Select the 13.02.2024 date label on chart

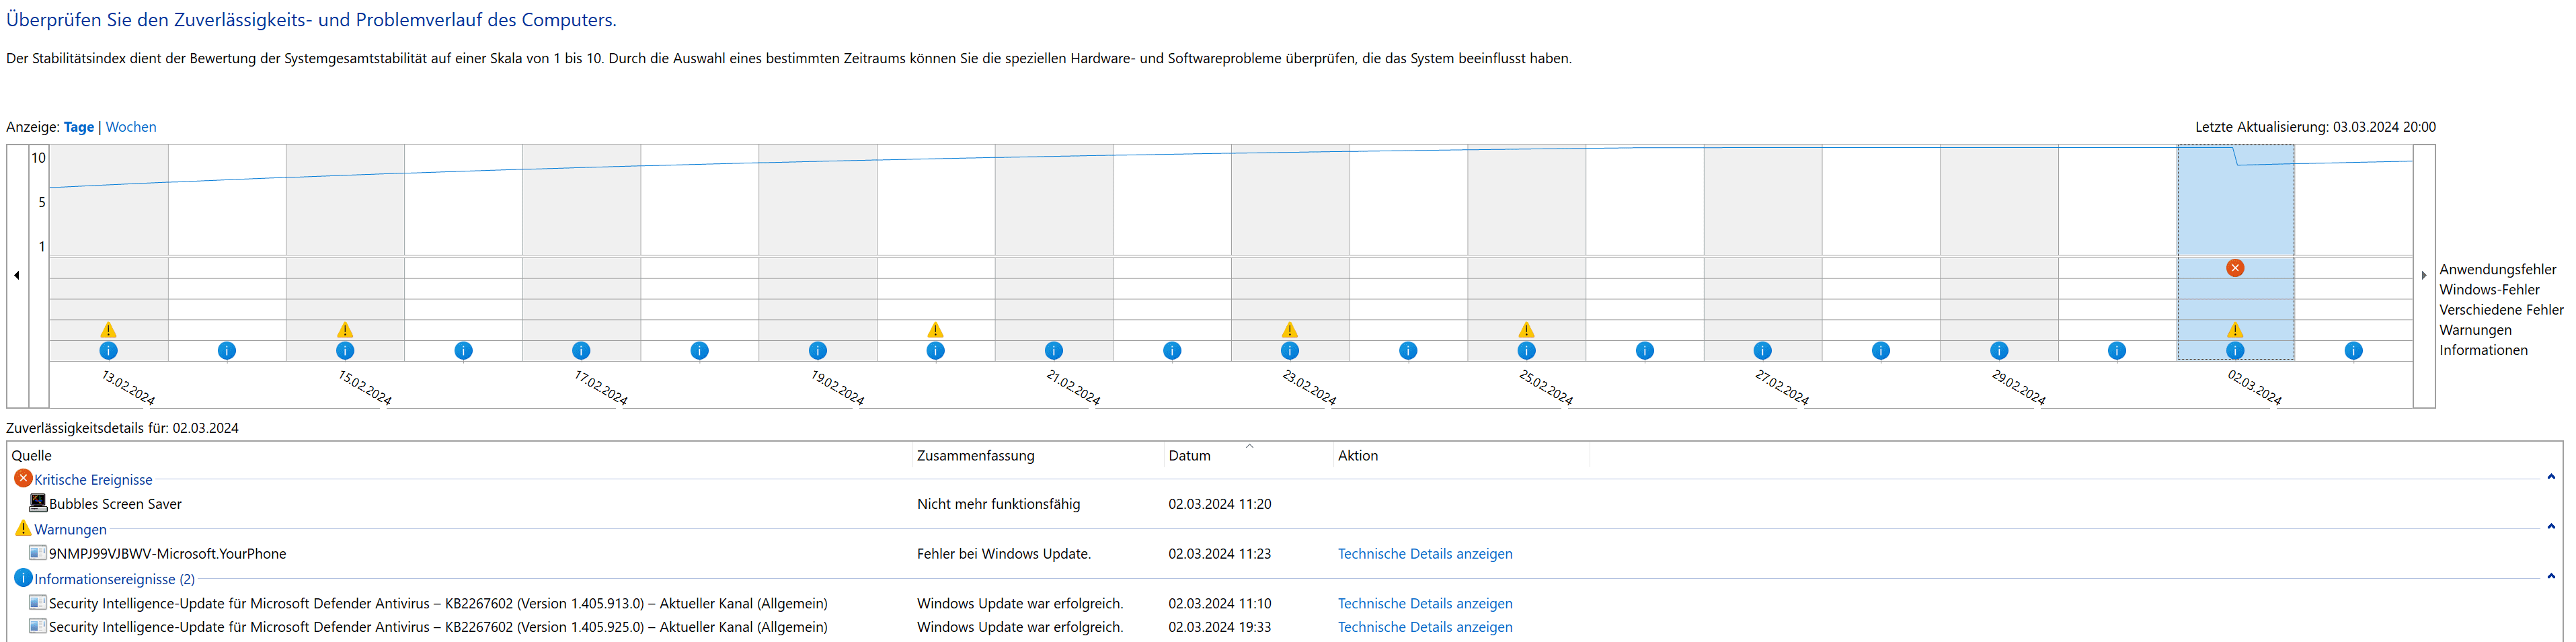tap(128, 387)
